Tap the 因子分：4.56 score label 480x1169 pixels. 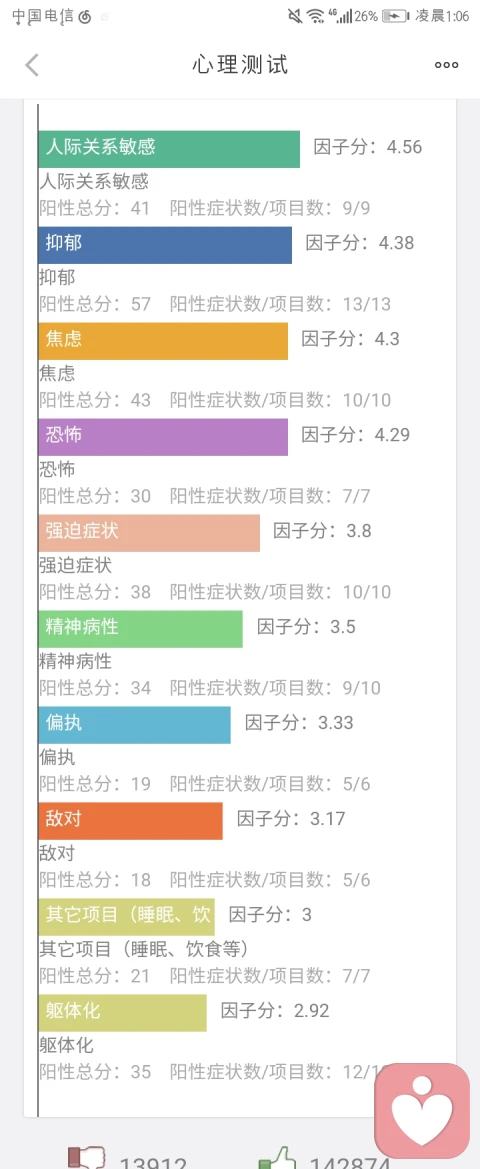click(x=367, y=147)
